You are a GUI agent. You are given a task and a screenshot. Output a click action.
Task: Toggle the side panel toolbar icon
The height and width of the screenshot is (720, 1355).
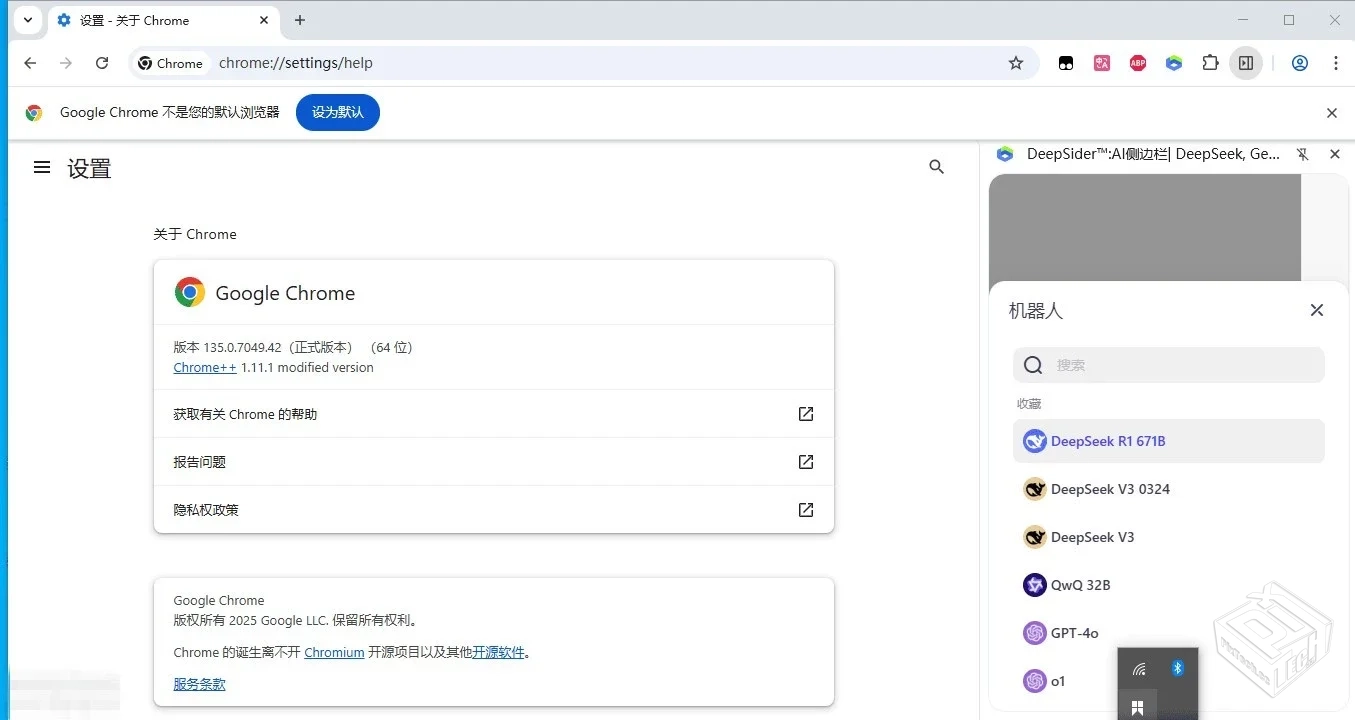(x=1246, y=62)
